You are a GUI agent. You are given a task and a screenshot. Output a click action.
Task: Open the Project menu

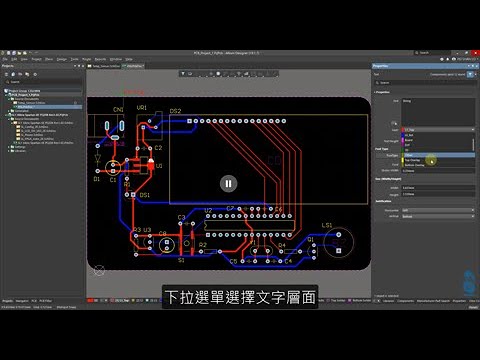click(x=36, y=59)
